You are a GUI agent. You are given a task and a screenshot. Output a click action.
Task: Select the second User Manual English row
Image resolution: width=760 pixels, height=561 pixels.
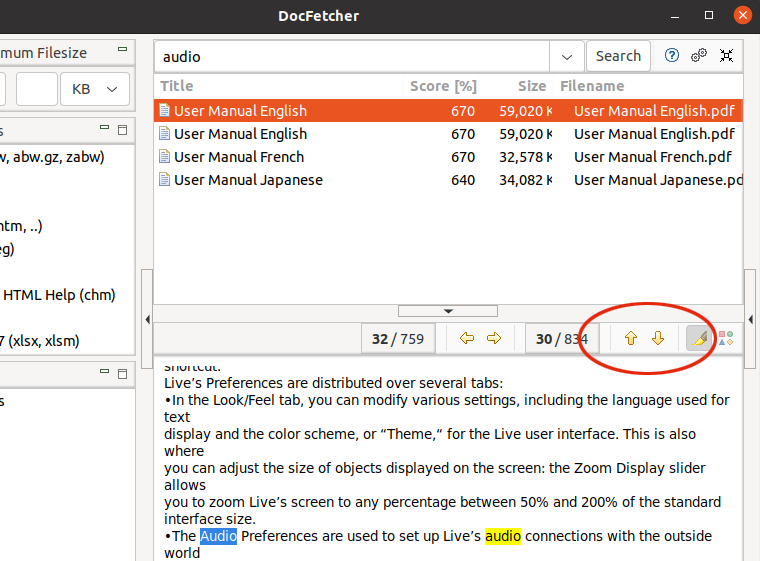[x=448, y=134]
